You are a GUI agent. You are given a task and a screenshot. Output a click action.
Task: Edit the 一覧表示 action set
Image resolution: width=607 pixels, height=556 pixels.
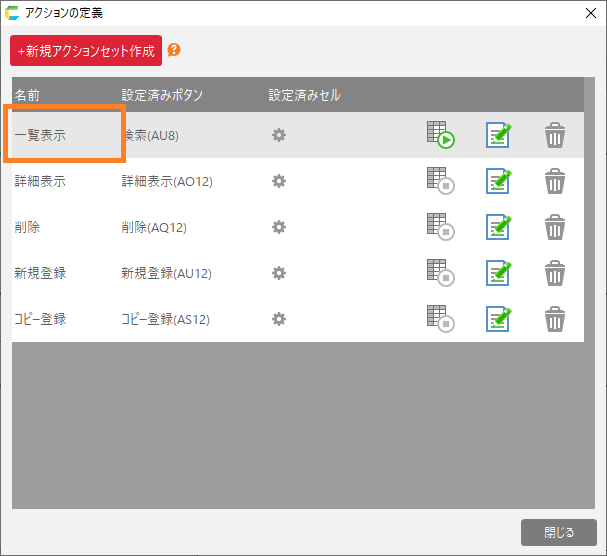point(498,135)
